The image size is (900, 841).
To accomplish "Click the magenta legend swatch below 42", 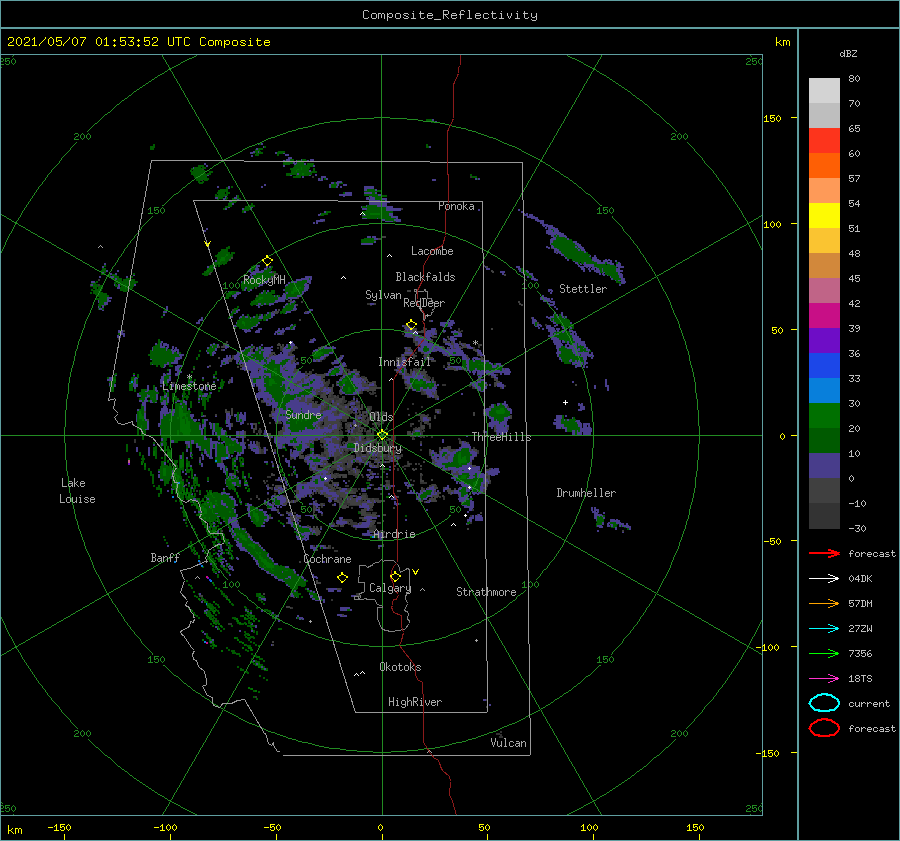I will click(x=824, y=315).
